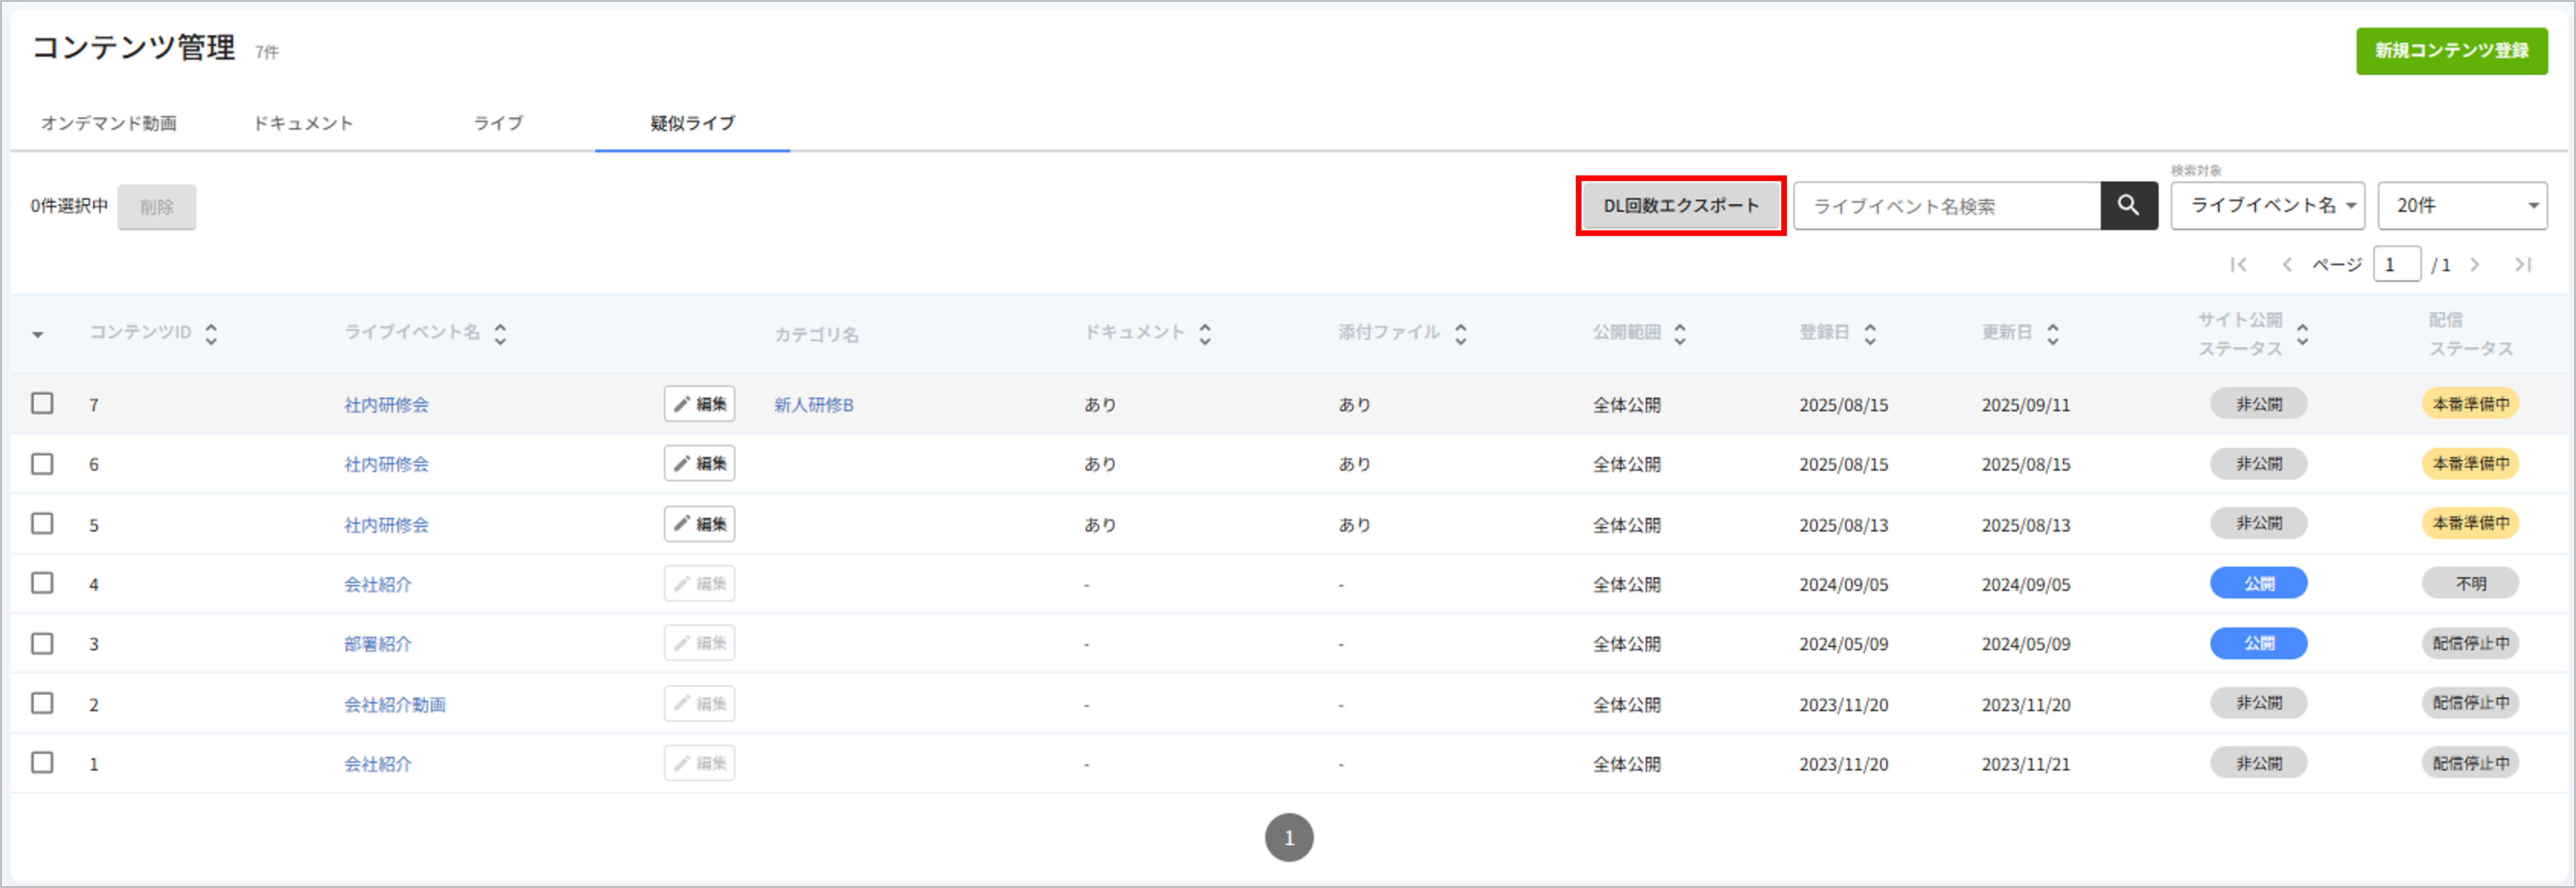Click the search magnifier icon button
Viewport: 2576px width, 888px height.
pos(2128,206)
